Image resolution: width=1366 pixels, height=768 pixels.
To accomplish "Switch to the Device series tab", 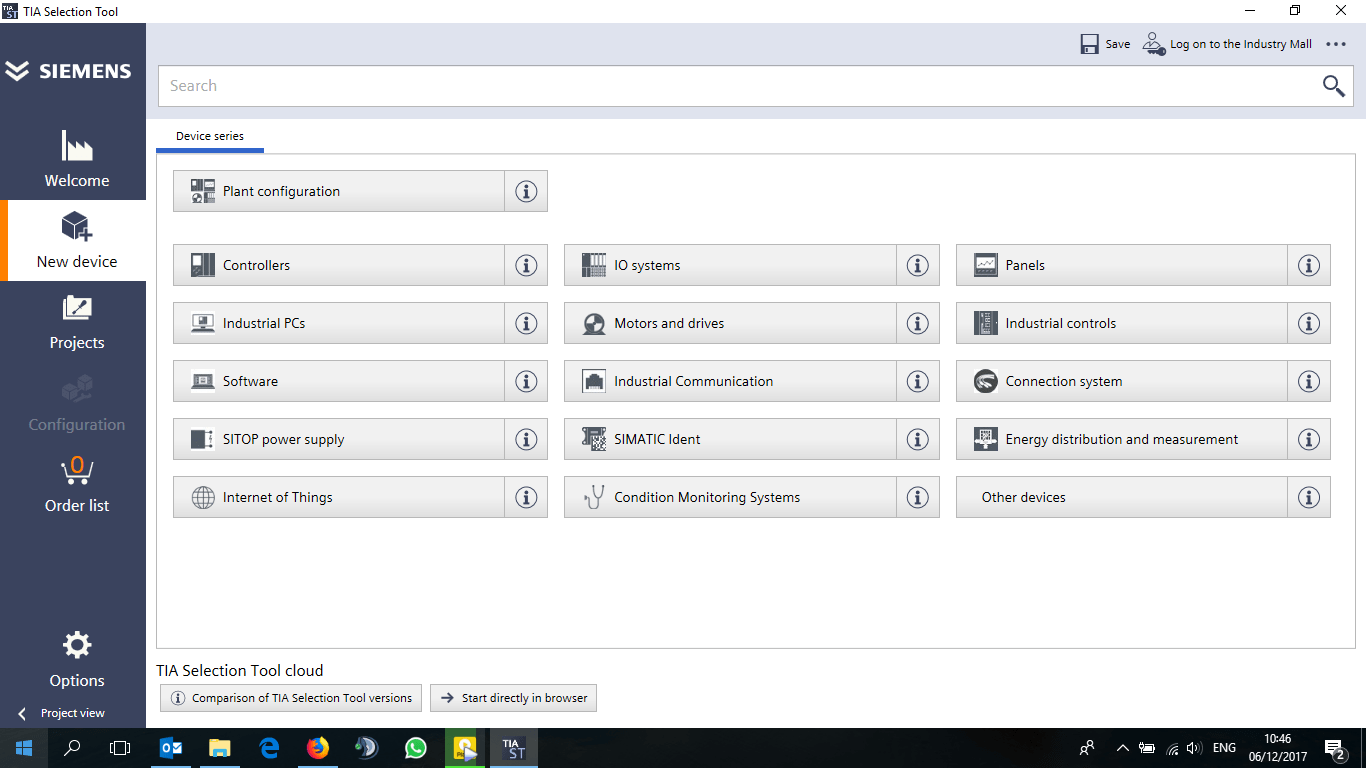I will tap(210, 136).
